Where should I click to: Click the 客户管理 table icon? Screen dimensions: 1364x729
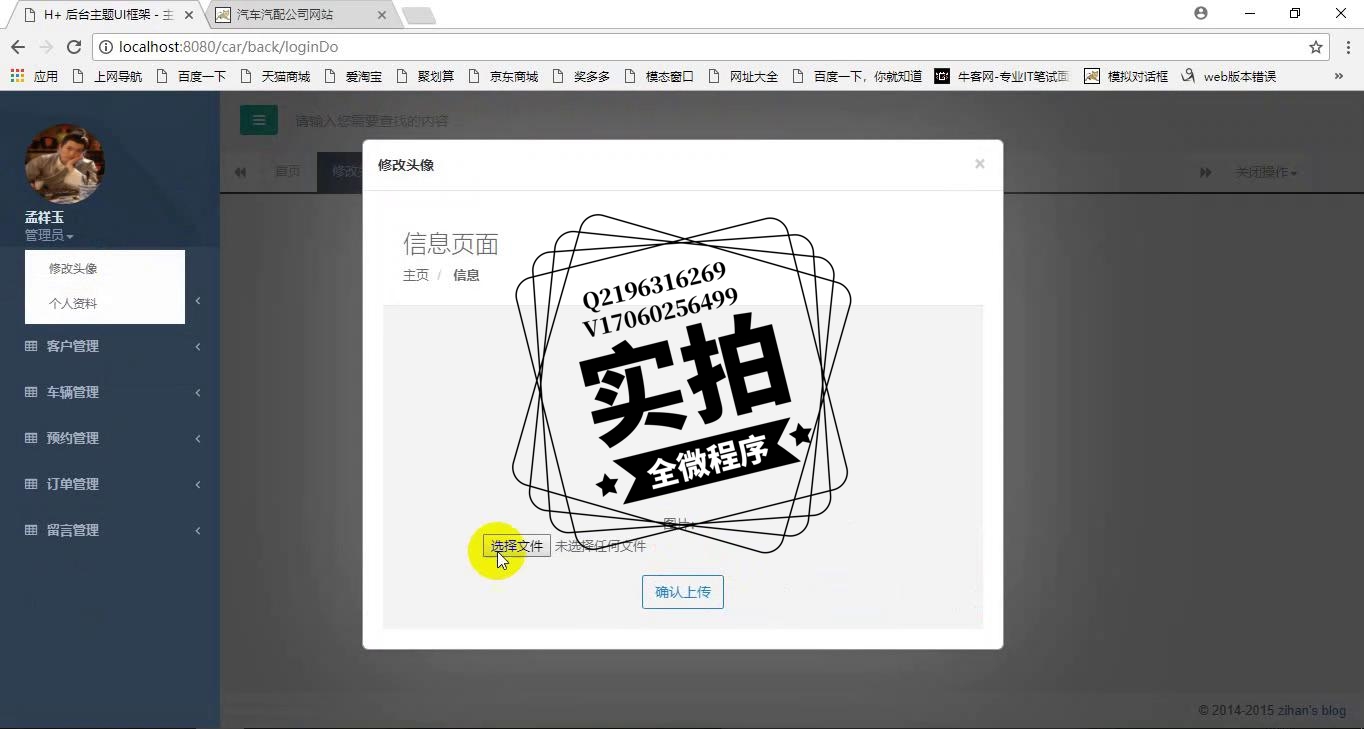click(x=31, y=346)
